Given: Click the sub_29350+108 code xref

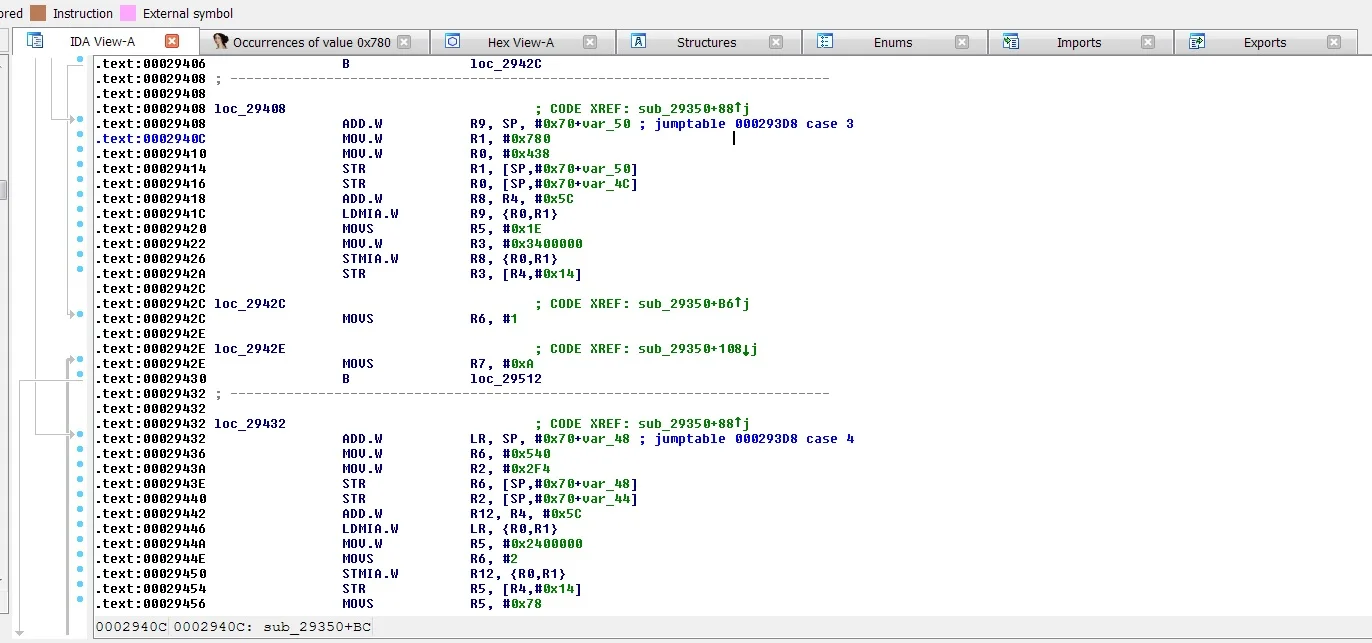Looking at the screenshot, I should pos(698,349).
